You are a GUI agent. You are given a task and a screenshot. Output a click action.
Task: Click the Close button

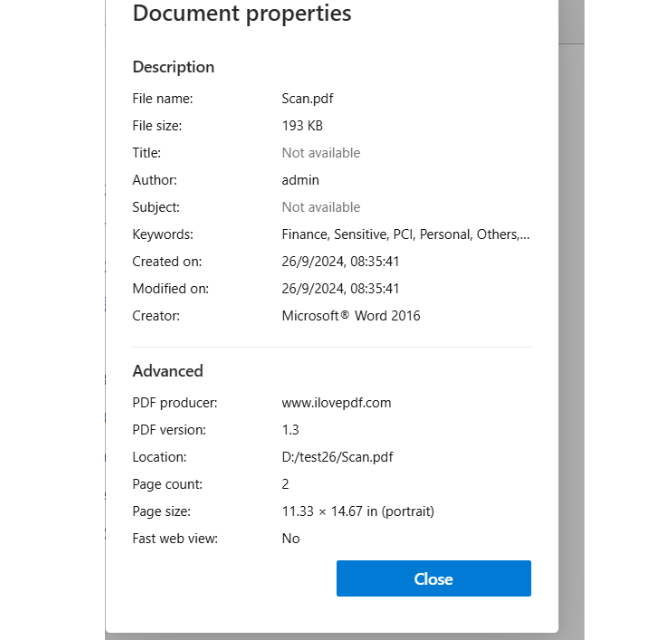click(433, 579)
